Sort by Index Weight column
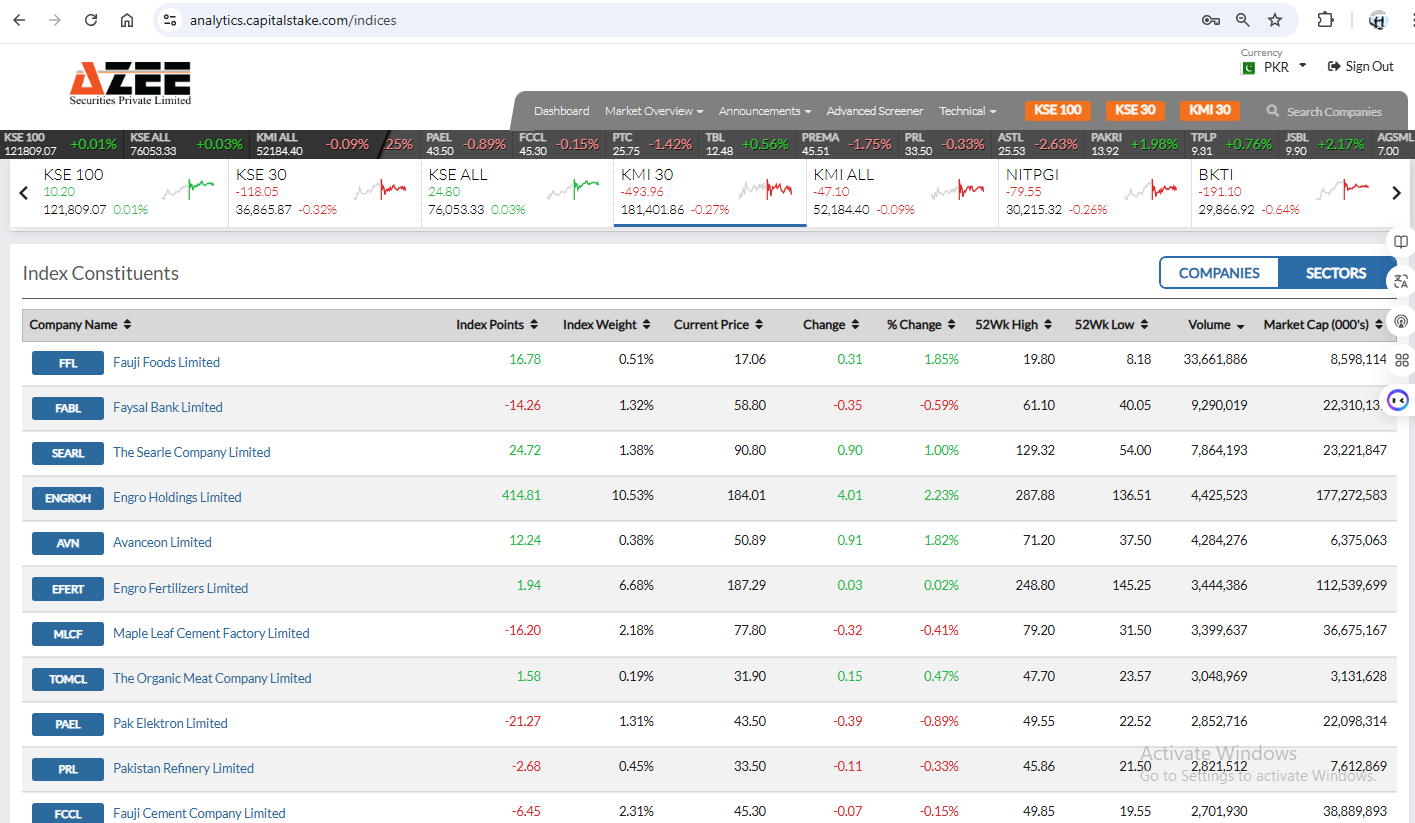This screenshot has height=823, width=1415. [x=607, y=325]
